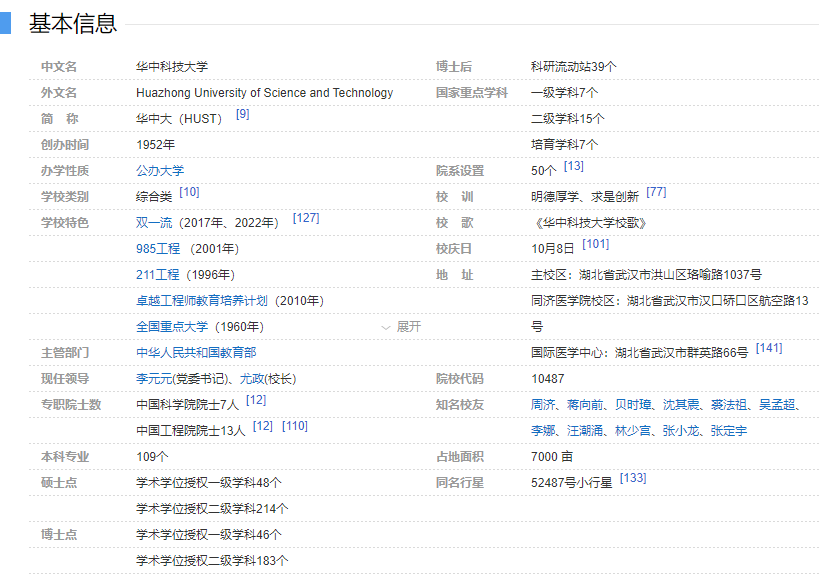Click the 985工程 link
Screen dimensions: 838x575
point(158,249)
